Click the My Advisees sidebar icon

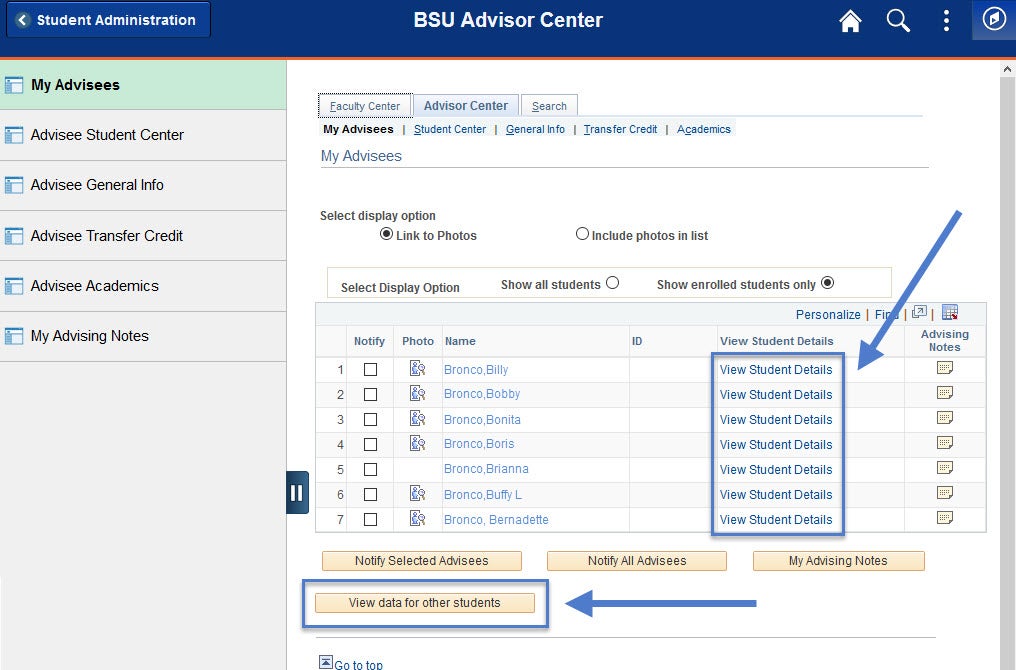click(x=14, y=85)
